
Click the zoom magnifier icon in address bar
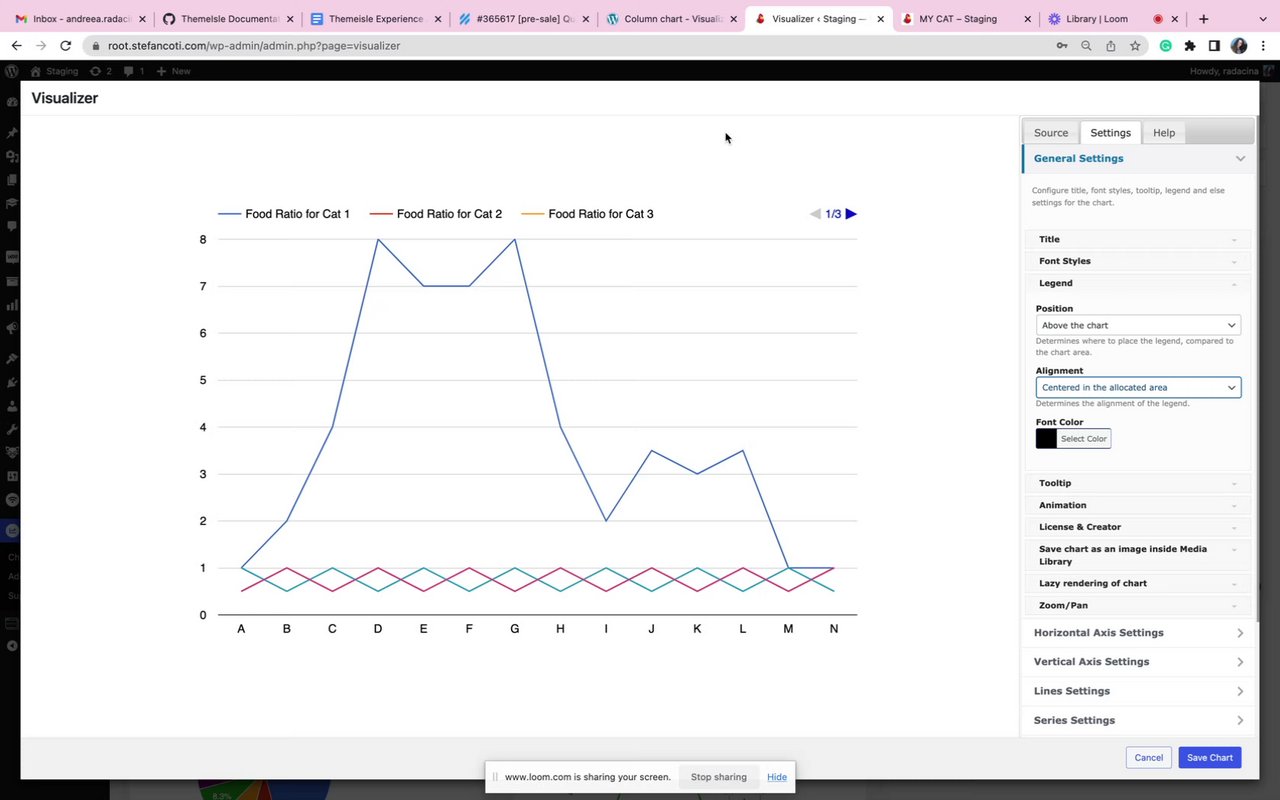(x=1086, y=45)
